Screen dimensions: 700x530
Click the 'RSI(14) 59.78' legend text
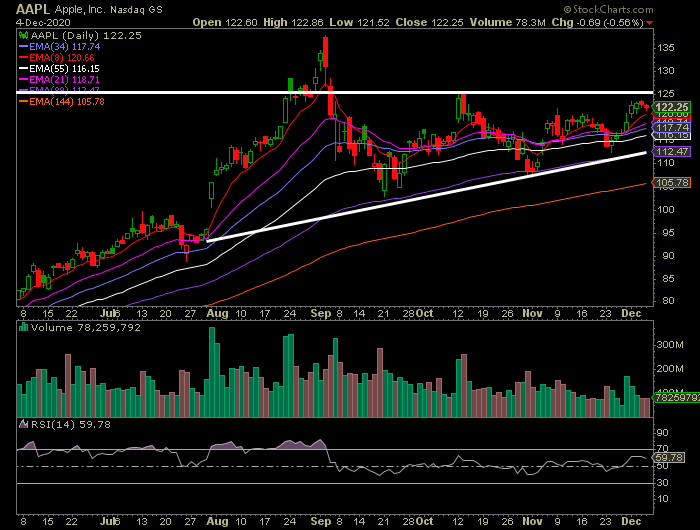point(70,424)
